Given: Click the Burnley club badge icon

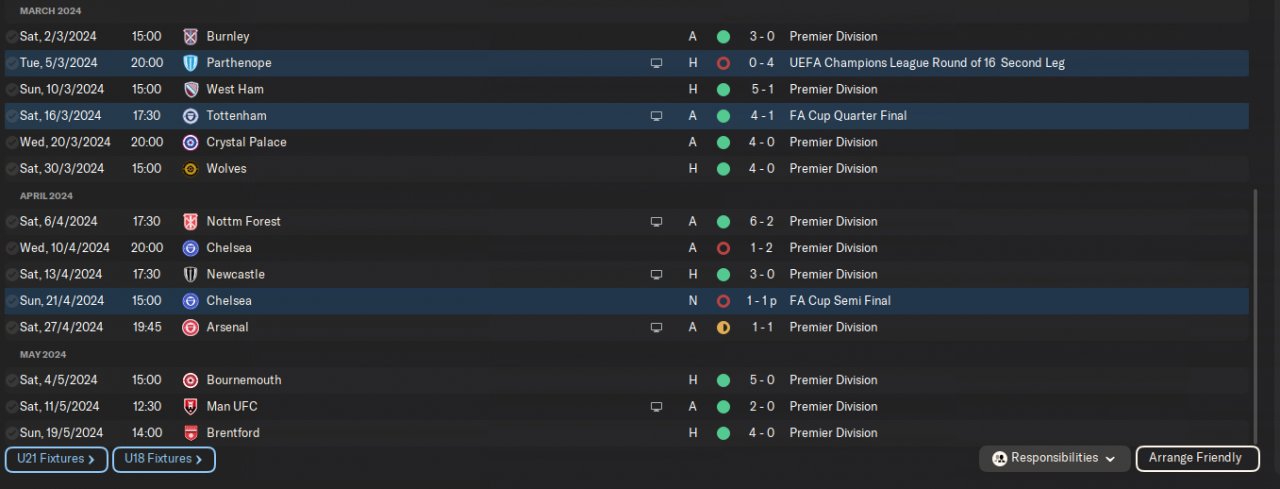Looking at the screenshot, I should coord(190,36).
